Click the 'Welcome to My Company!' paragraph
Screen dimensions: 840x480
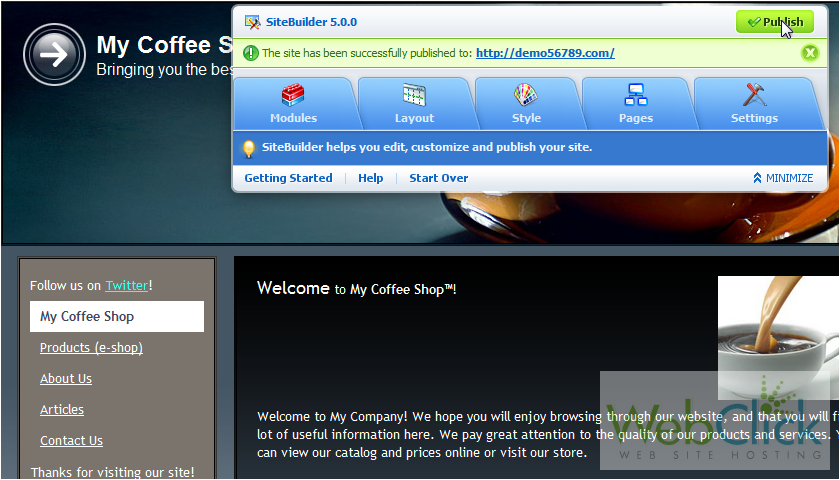click(x=548, y=434)
